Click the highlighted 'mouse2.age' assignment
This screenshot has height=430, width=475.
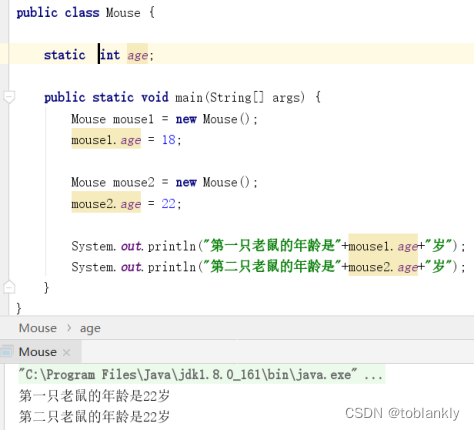pos(106,203)
